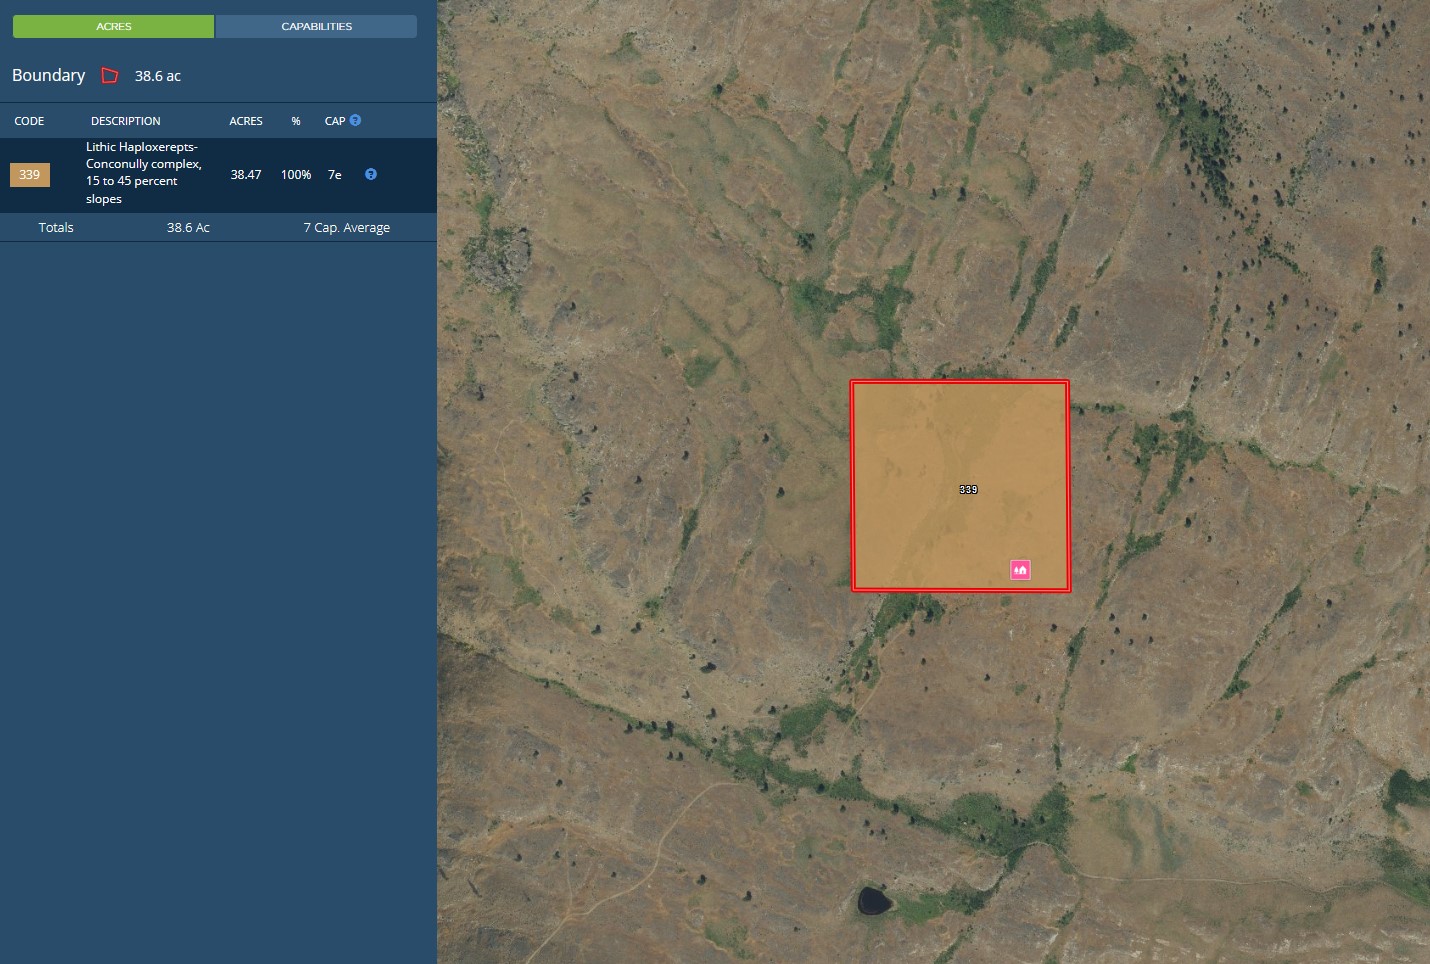Click the 339 label inside the map parcel
Viewport: 1430px width, 964px height.
pos(968,490)
